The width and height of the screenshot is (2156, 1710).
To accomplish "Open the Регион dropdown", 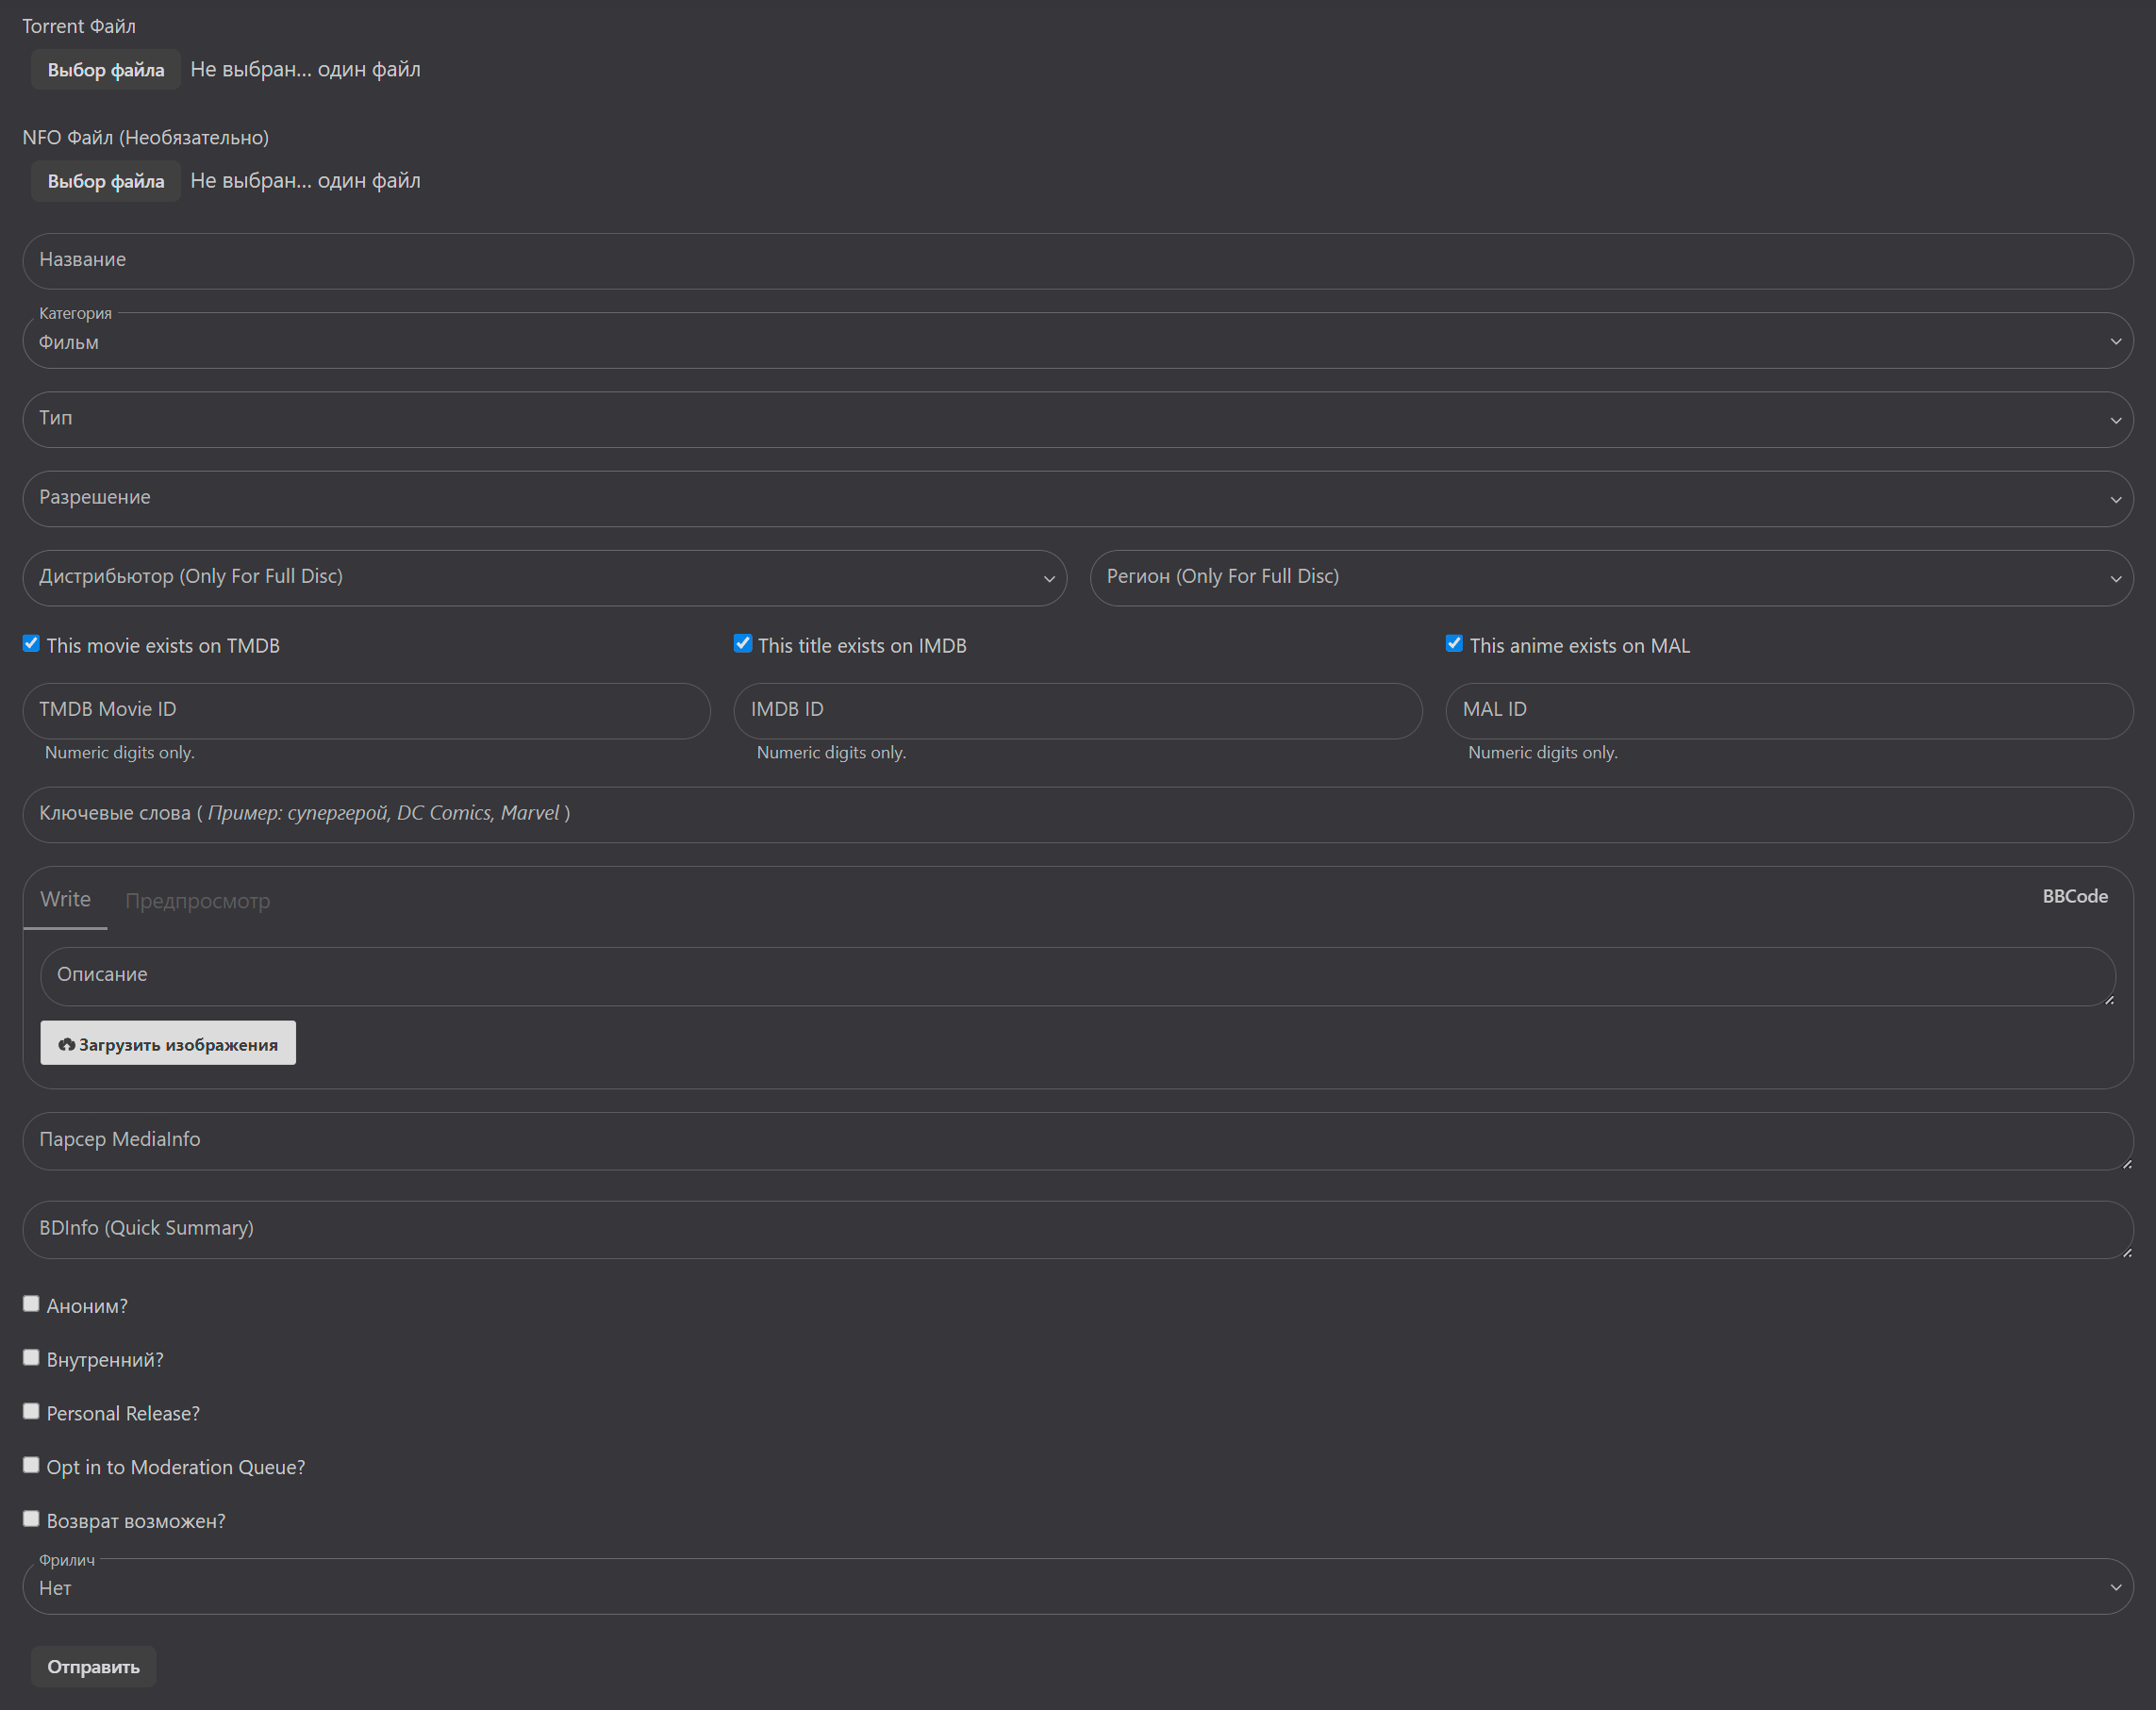I will pos(1611,577).
